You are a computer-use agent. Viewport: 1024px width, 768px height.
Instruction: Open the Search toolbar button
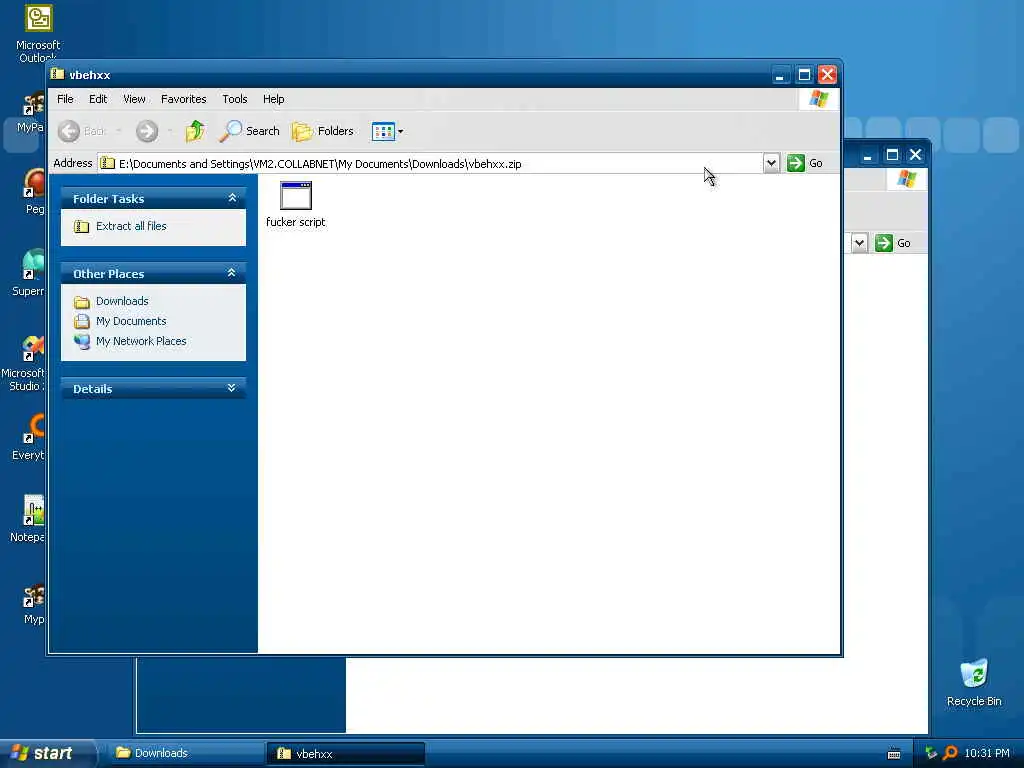click(x=249, y=131)
